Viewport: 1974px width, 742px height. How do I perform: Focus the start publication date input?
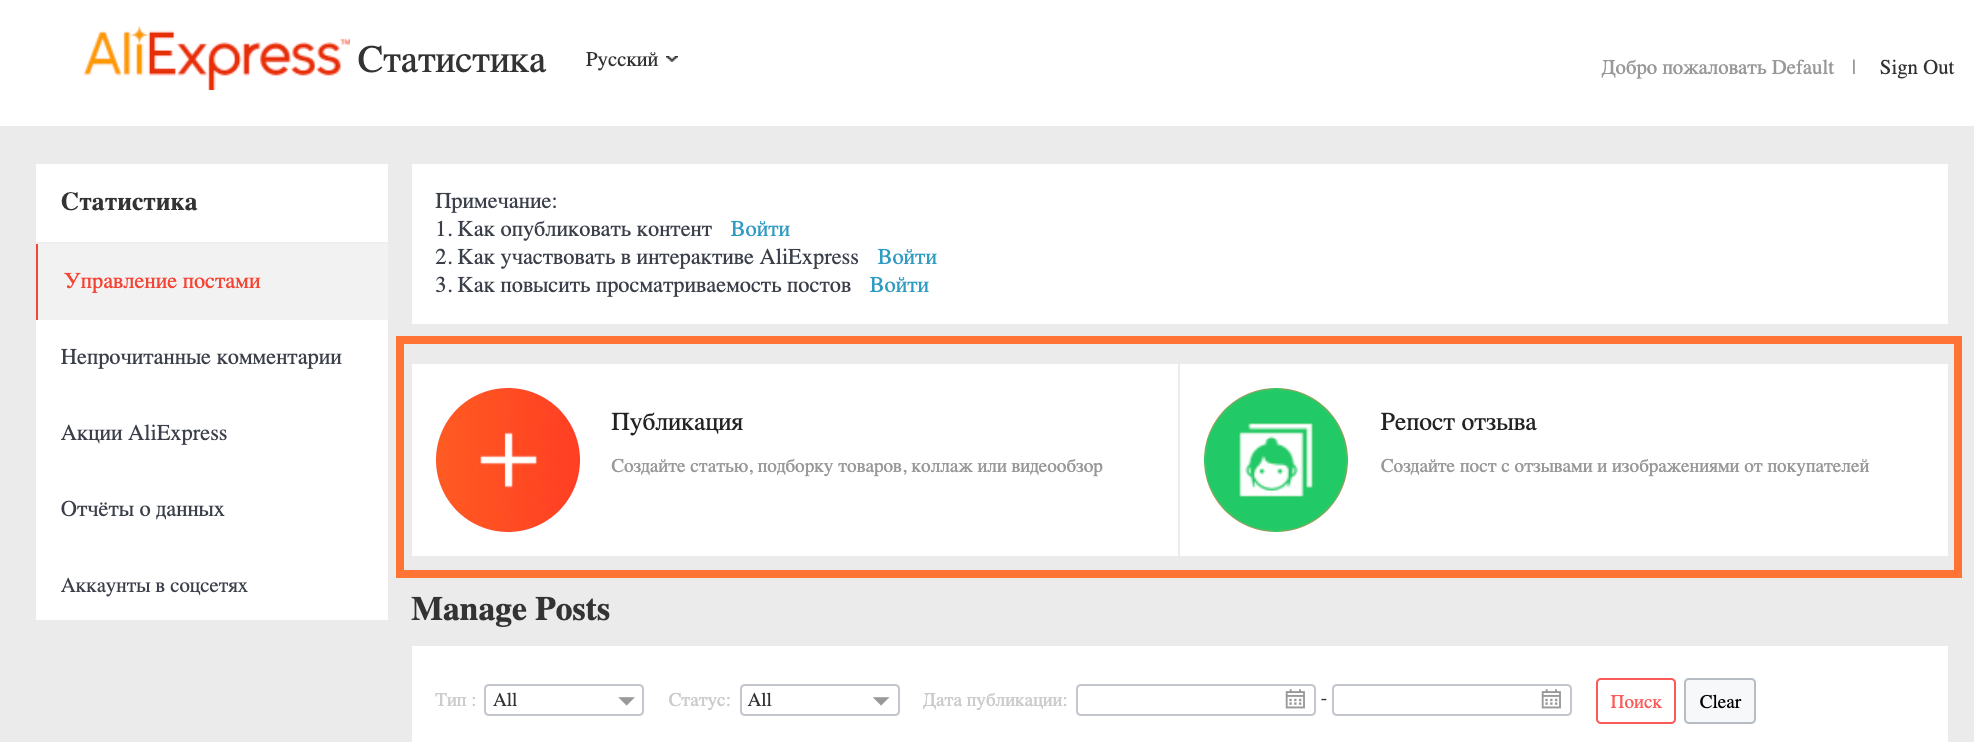click(1195, 700)
